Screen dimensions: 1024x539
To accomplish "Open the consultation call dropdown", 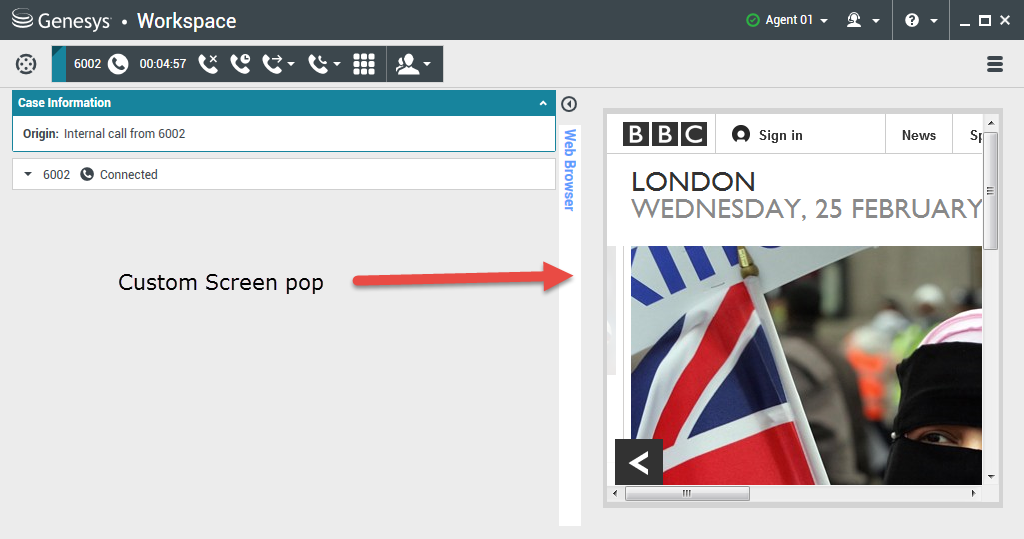I will tap(325, 64).
